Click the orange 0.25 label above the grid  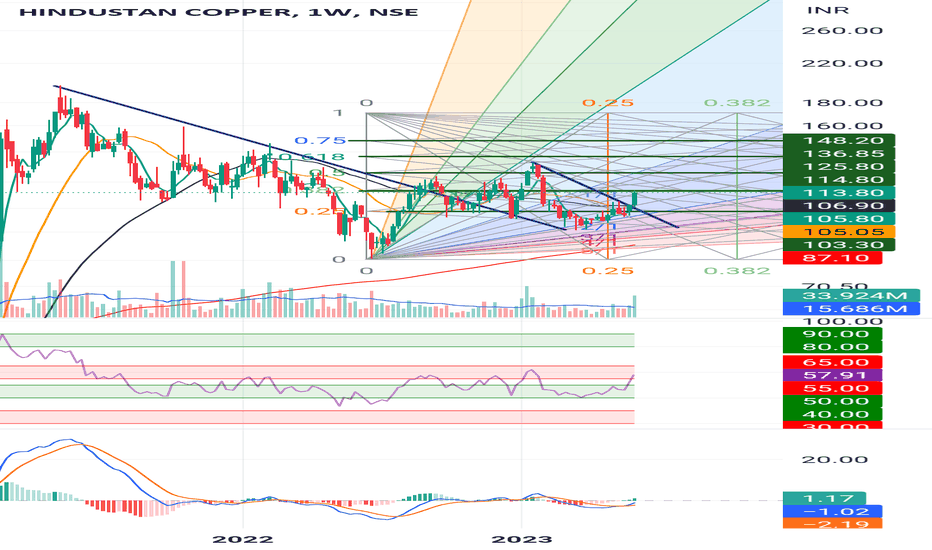[x=608, y=103]
